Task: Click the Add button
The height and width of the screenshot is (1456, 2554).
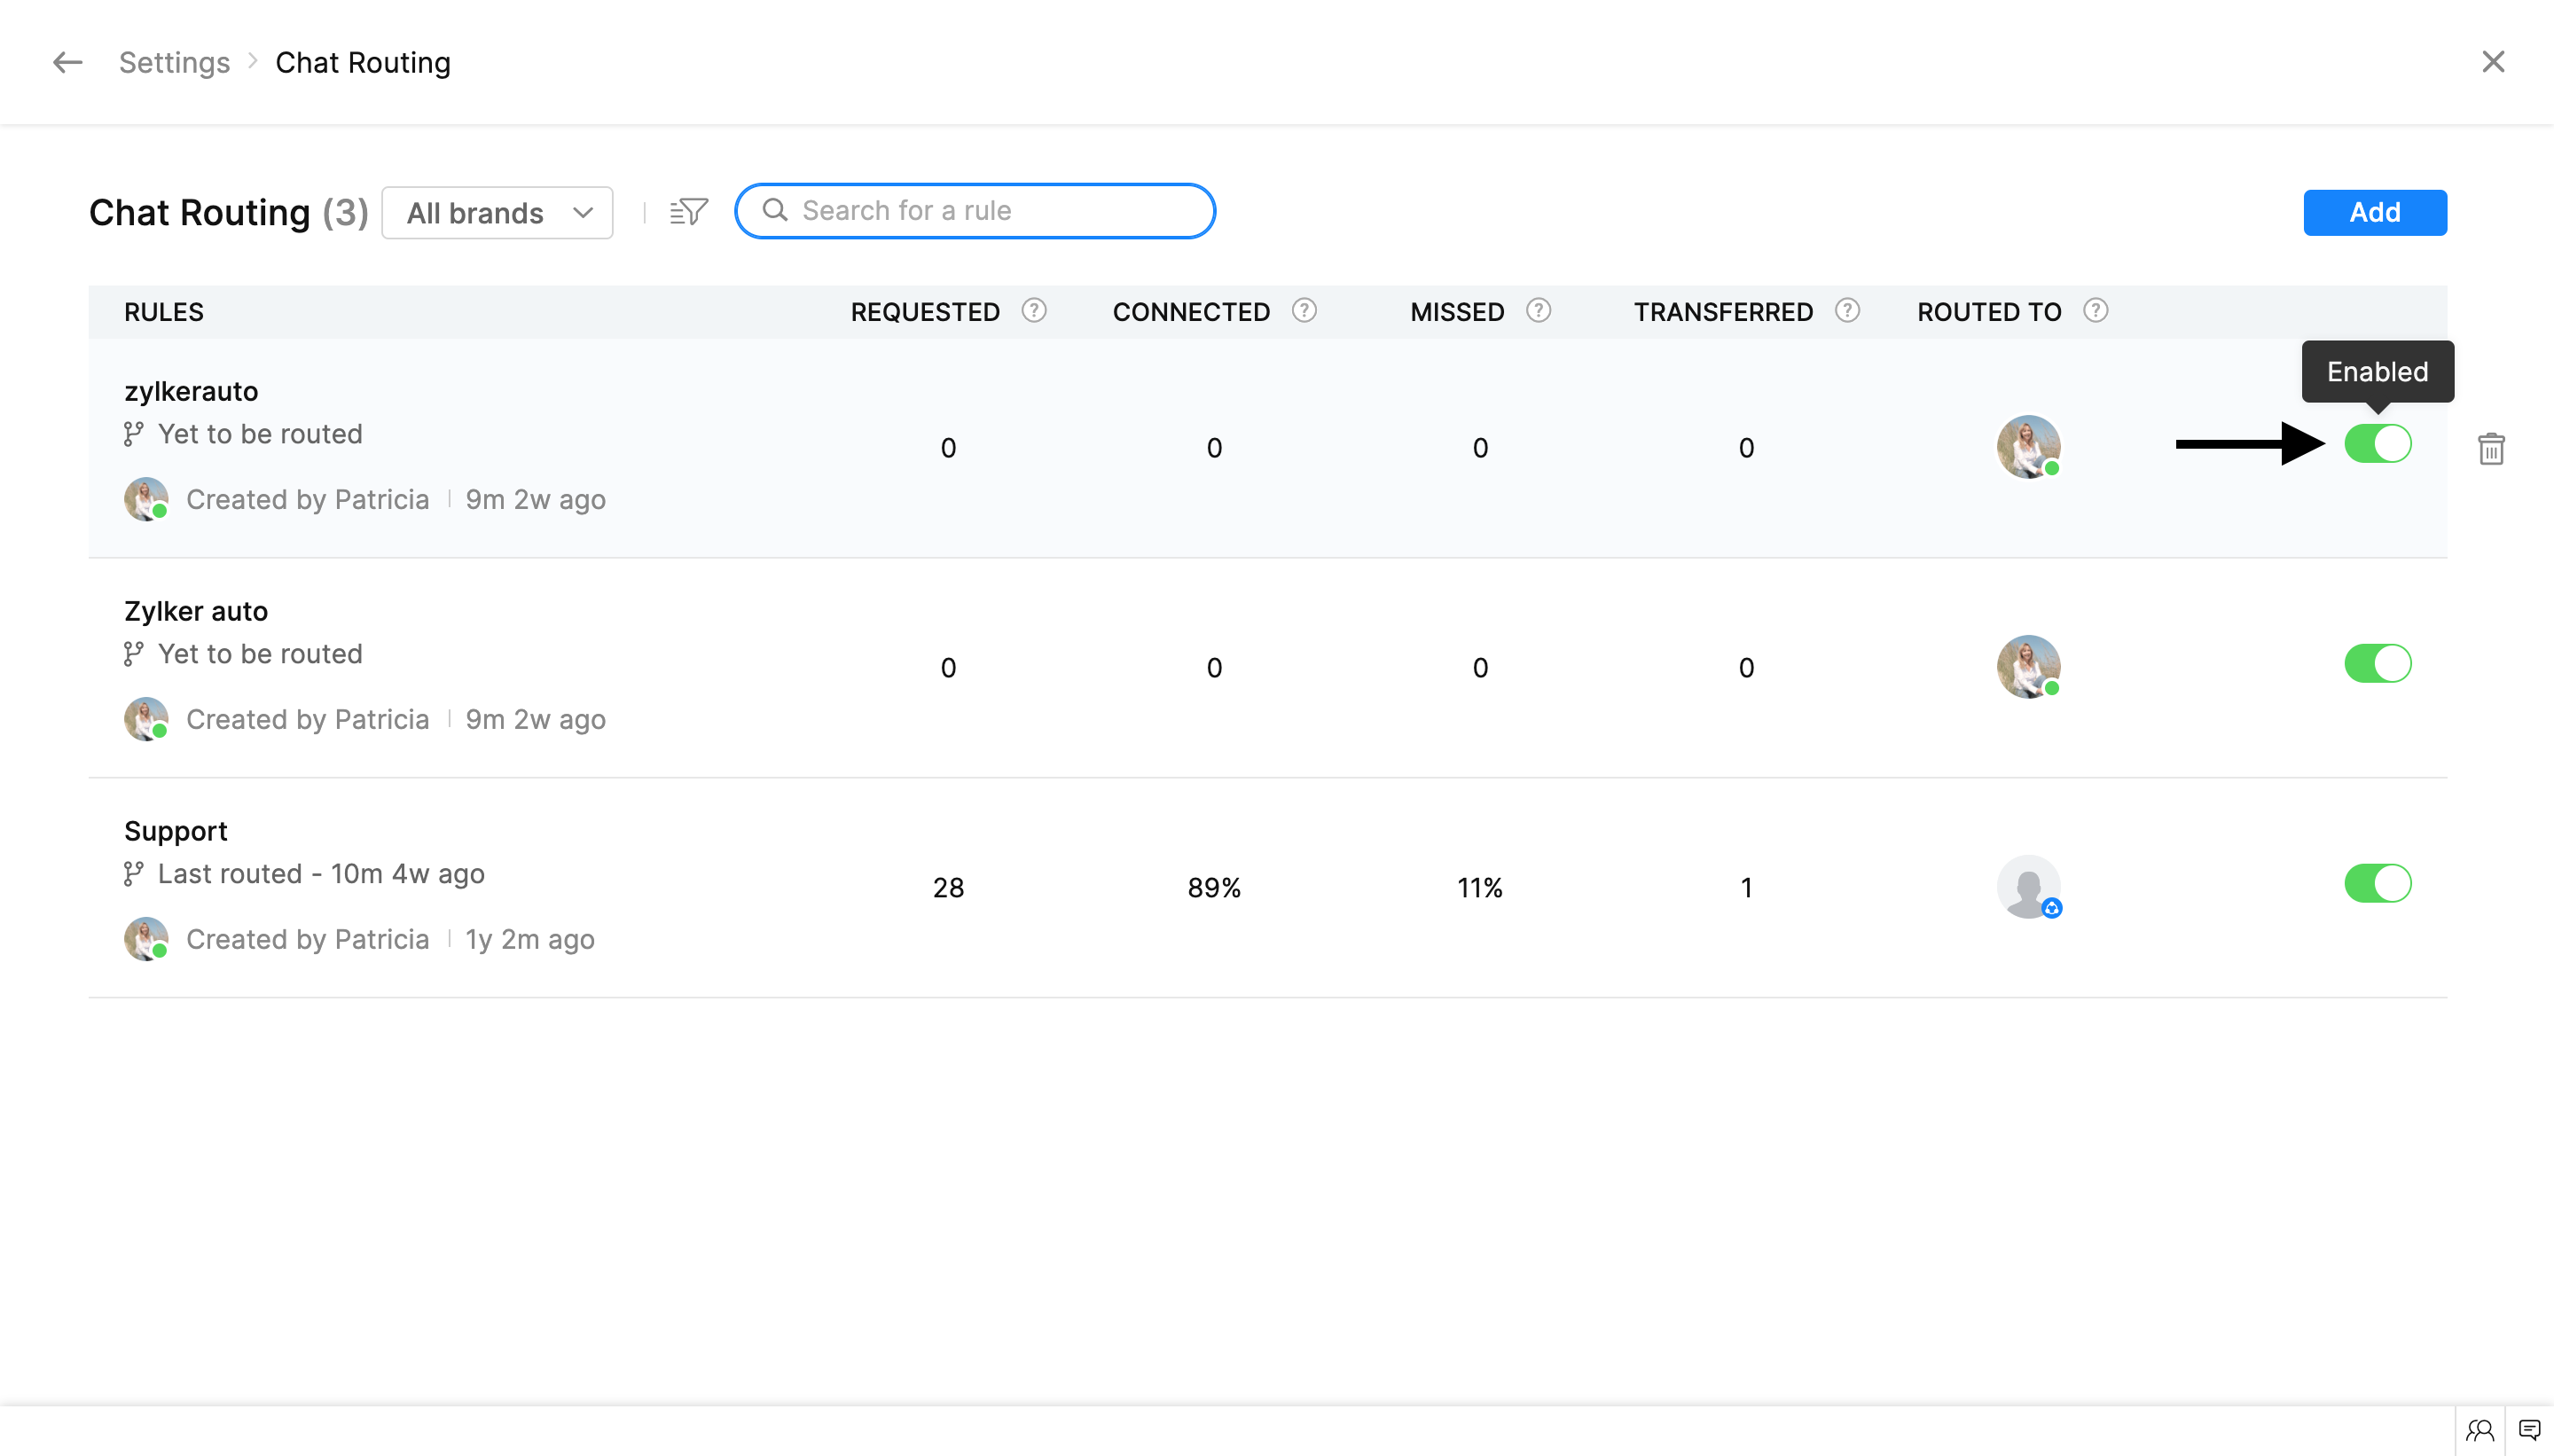Action: [x=2374, y=212]
